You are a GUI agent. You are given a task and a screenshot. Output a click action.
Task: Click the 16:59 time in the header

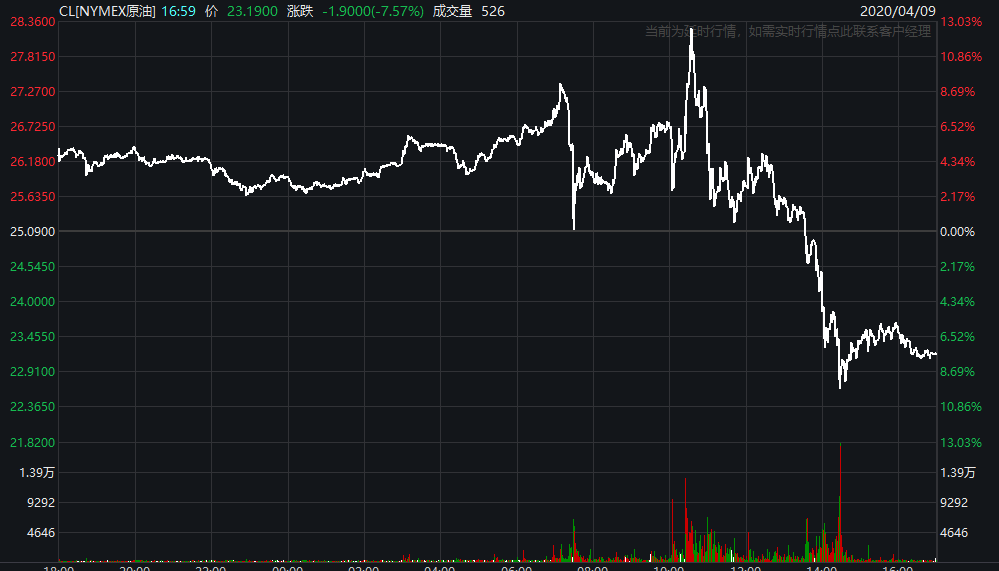(178, 11)
